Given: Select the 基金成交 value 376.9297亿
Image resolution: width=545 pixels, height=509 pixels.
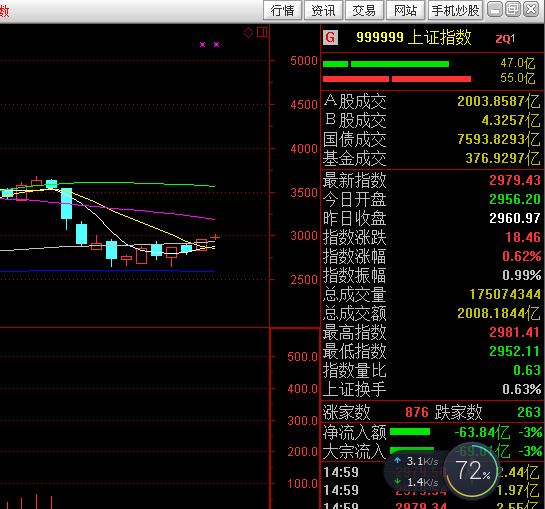Looking at the screenshot, I should pyautogui.click(x=503, y=159).
